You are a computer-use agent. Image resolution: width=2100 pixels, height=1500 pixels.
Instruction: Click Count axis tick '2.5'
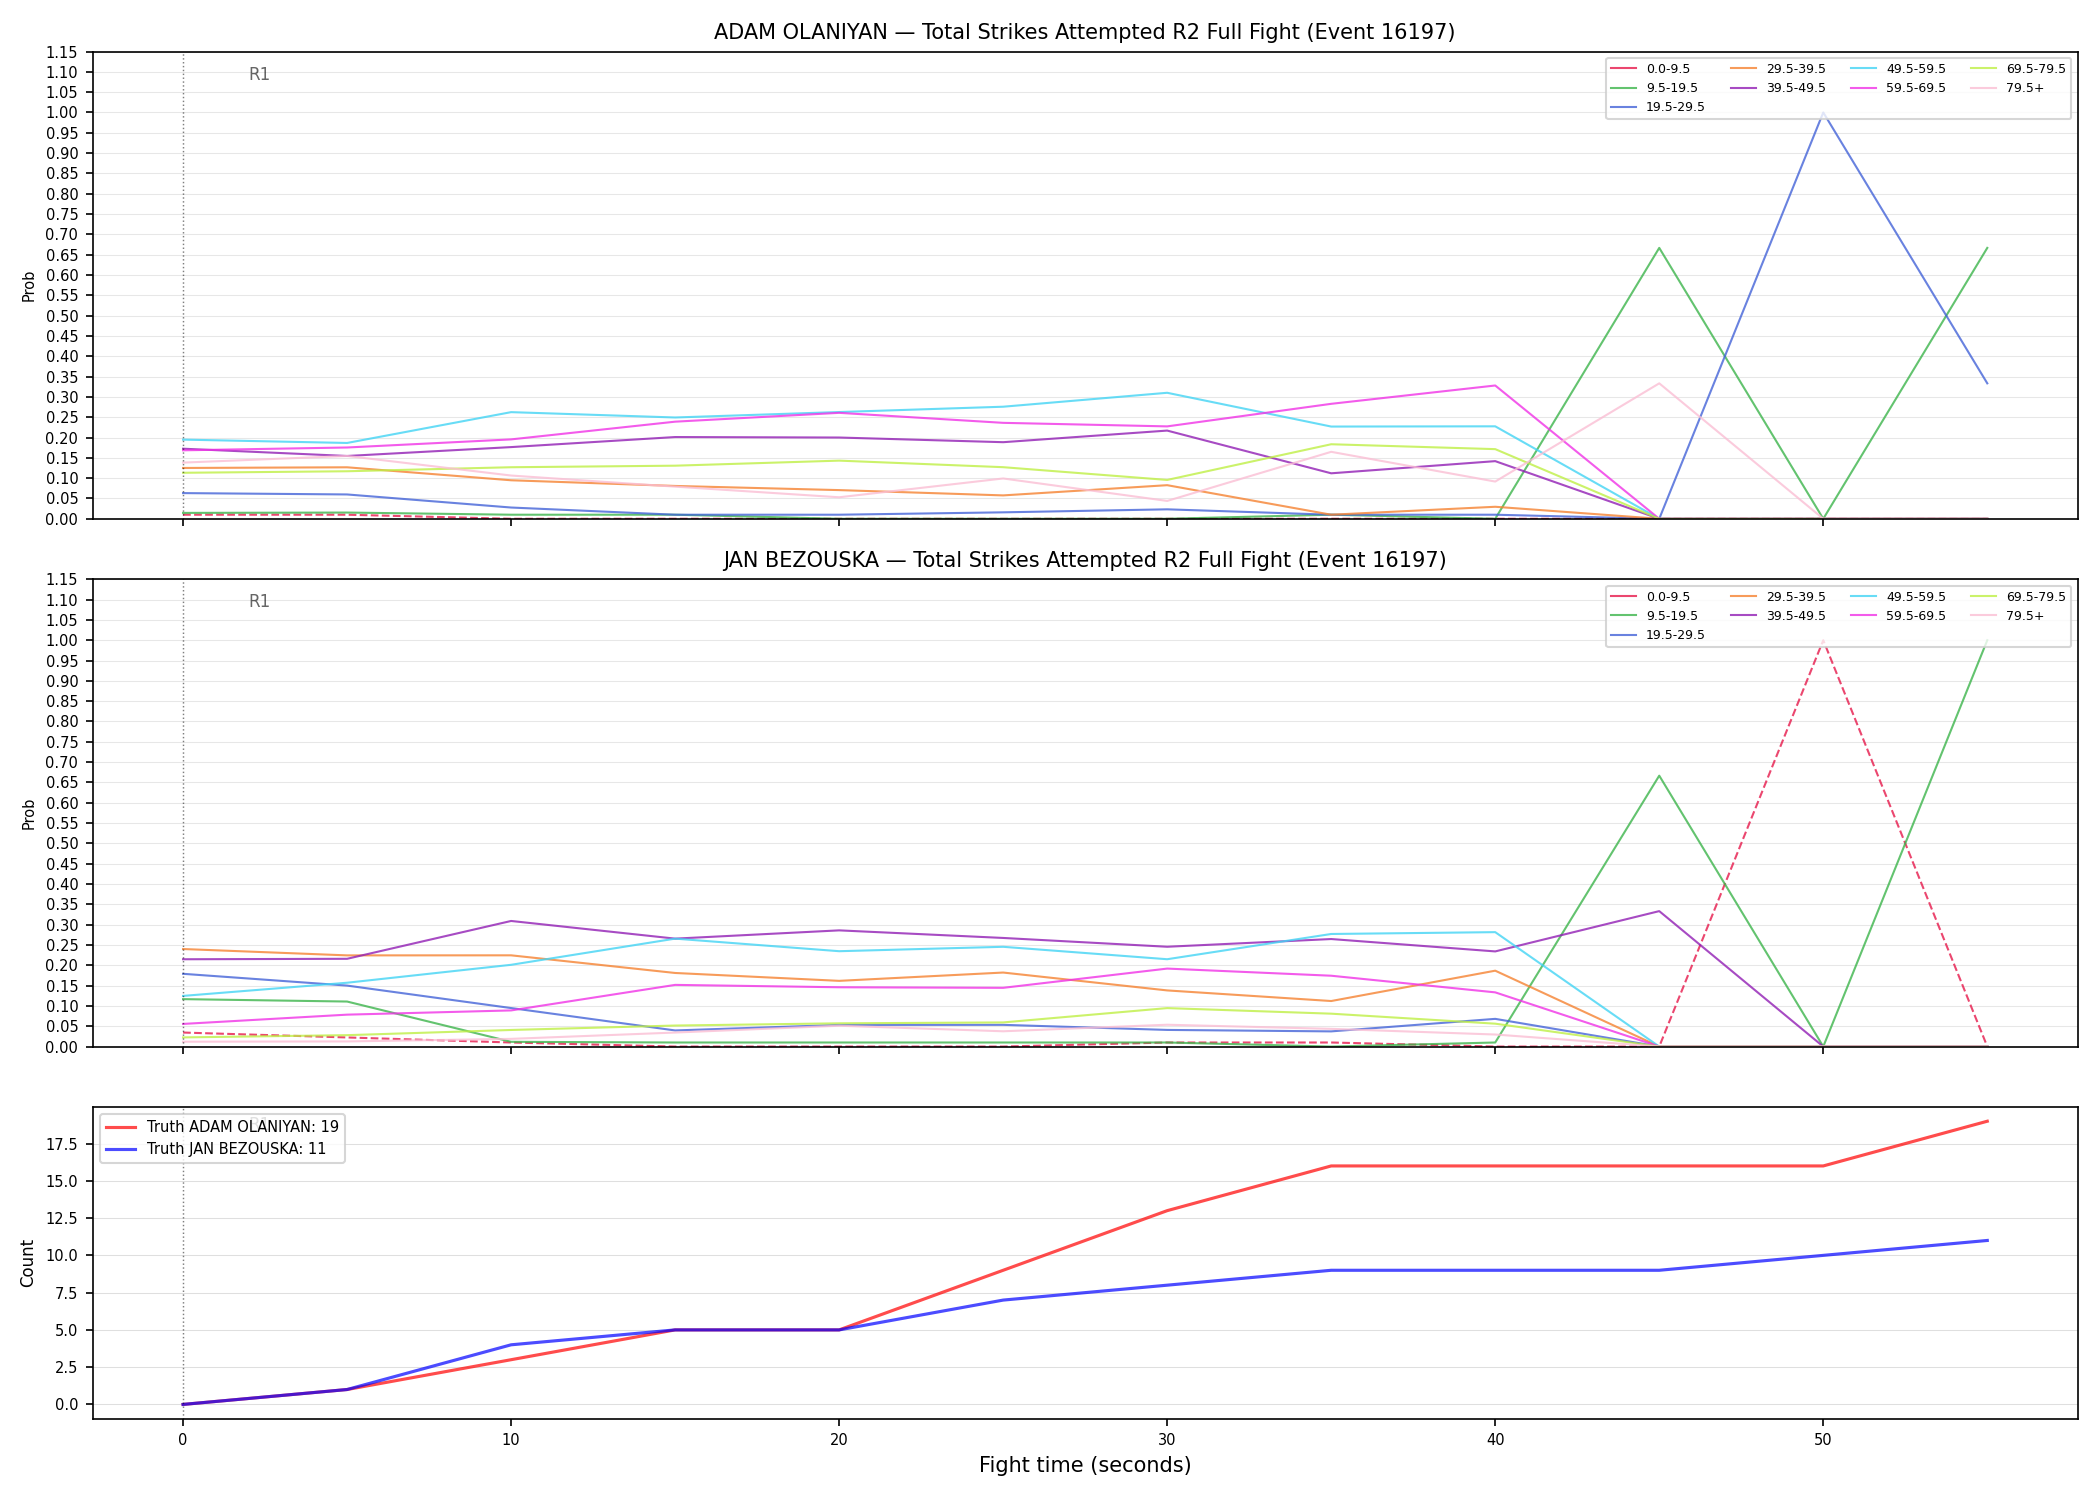tap(68, 1367)
